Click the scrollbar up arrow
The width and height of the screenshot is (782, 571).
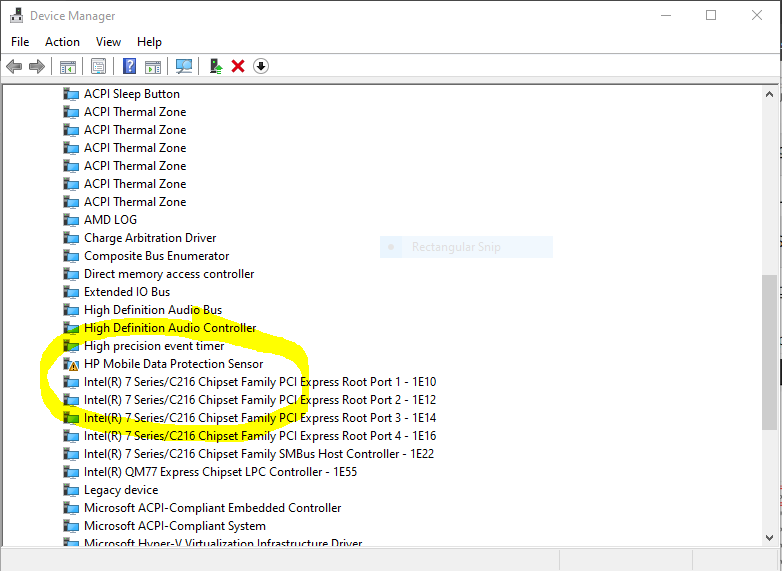pyautogui.click(x=769, y=94)
